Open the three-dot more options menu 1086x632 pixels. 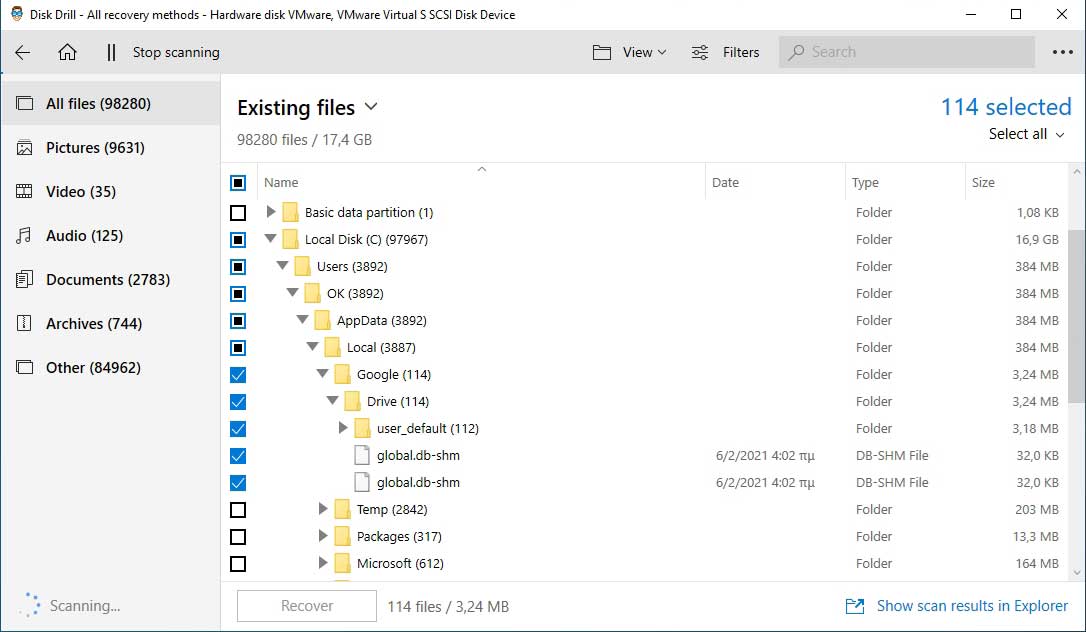1062,52
